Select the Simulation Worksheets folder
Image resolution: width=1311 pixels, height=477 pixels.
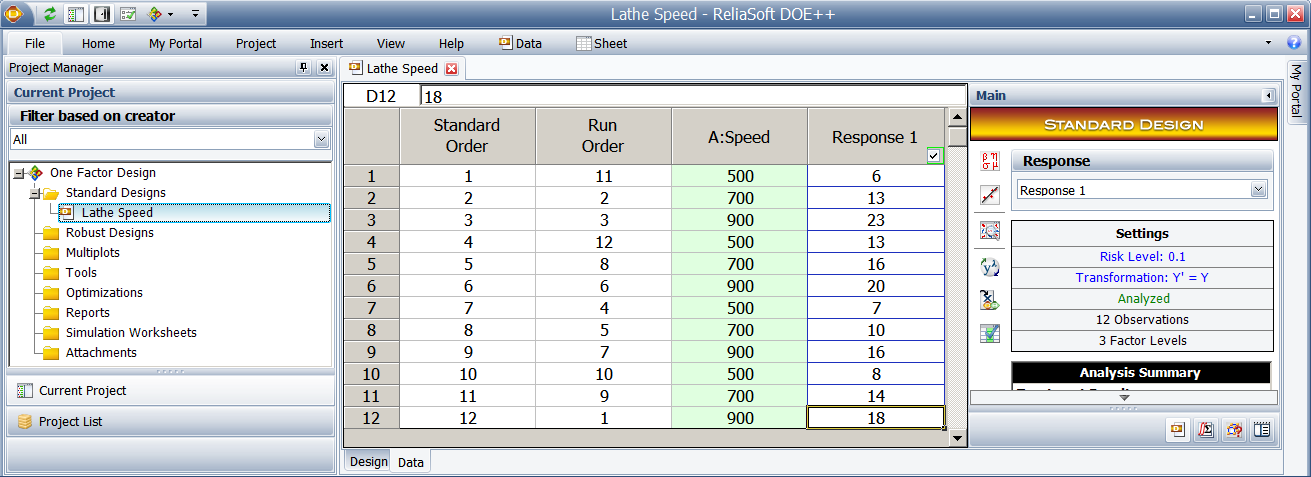pyautogui.click(x=131, y=333)
